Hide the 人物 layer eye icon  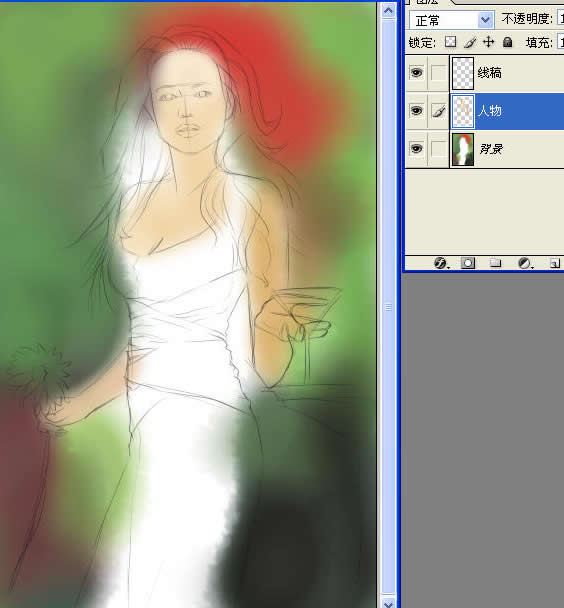point(416,111)
